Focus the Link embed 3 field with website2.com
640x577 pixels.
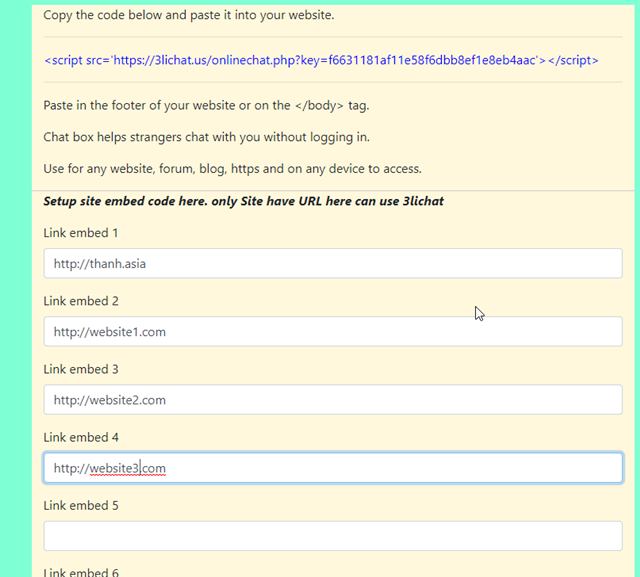click(333, 399)
